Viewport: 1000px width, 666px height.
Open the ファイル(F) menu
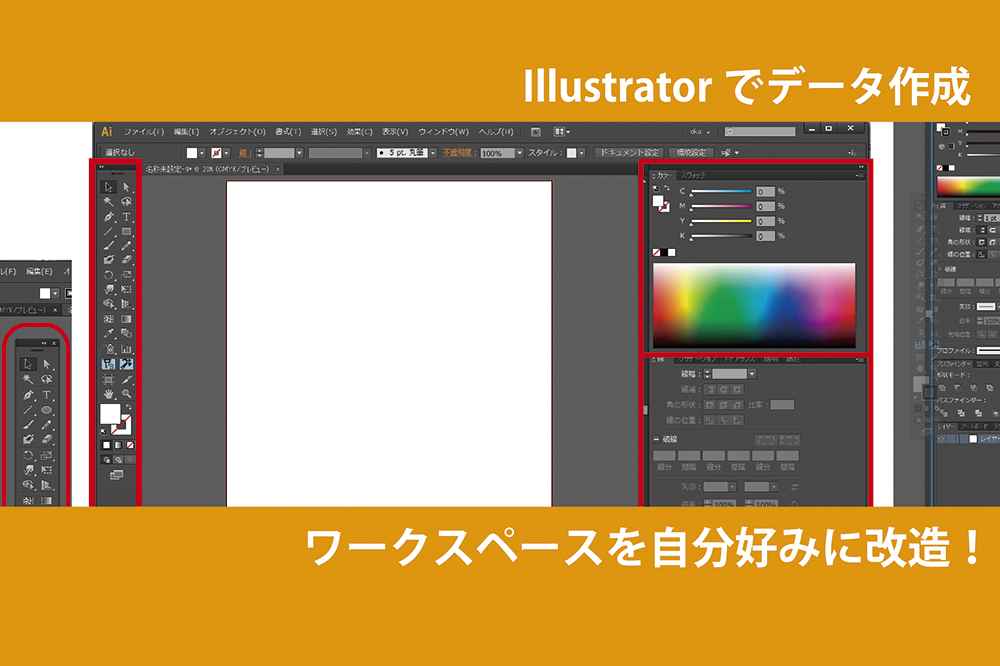143,132
